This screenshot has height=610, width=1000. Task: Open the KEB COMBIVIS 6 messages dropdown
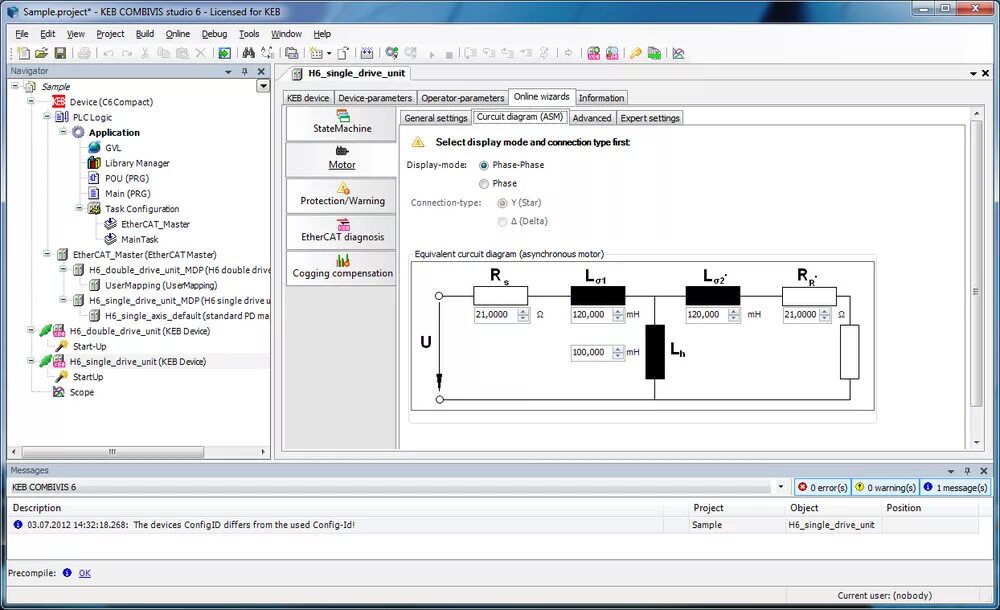[781, 487]
